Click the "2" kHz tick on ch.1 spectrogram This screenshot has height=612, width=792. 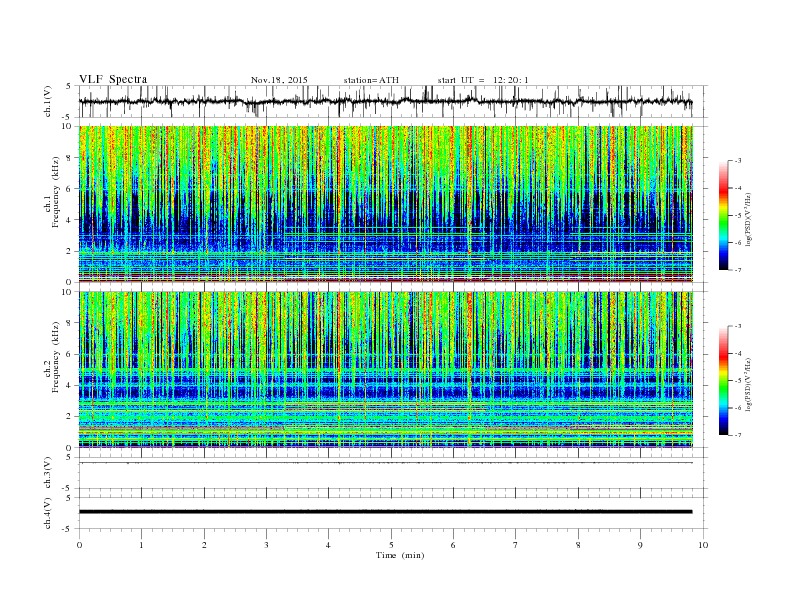(70, 251)
